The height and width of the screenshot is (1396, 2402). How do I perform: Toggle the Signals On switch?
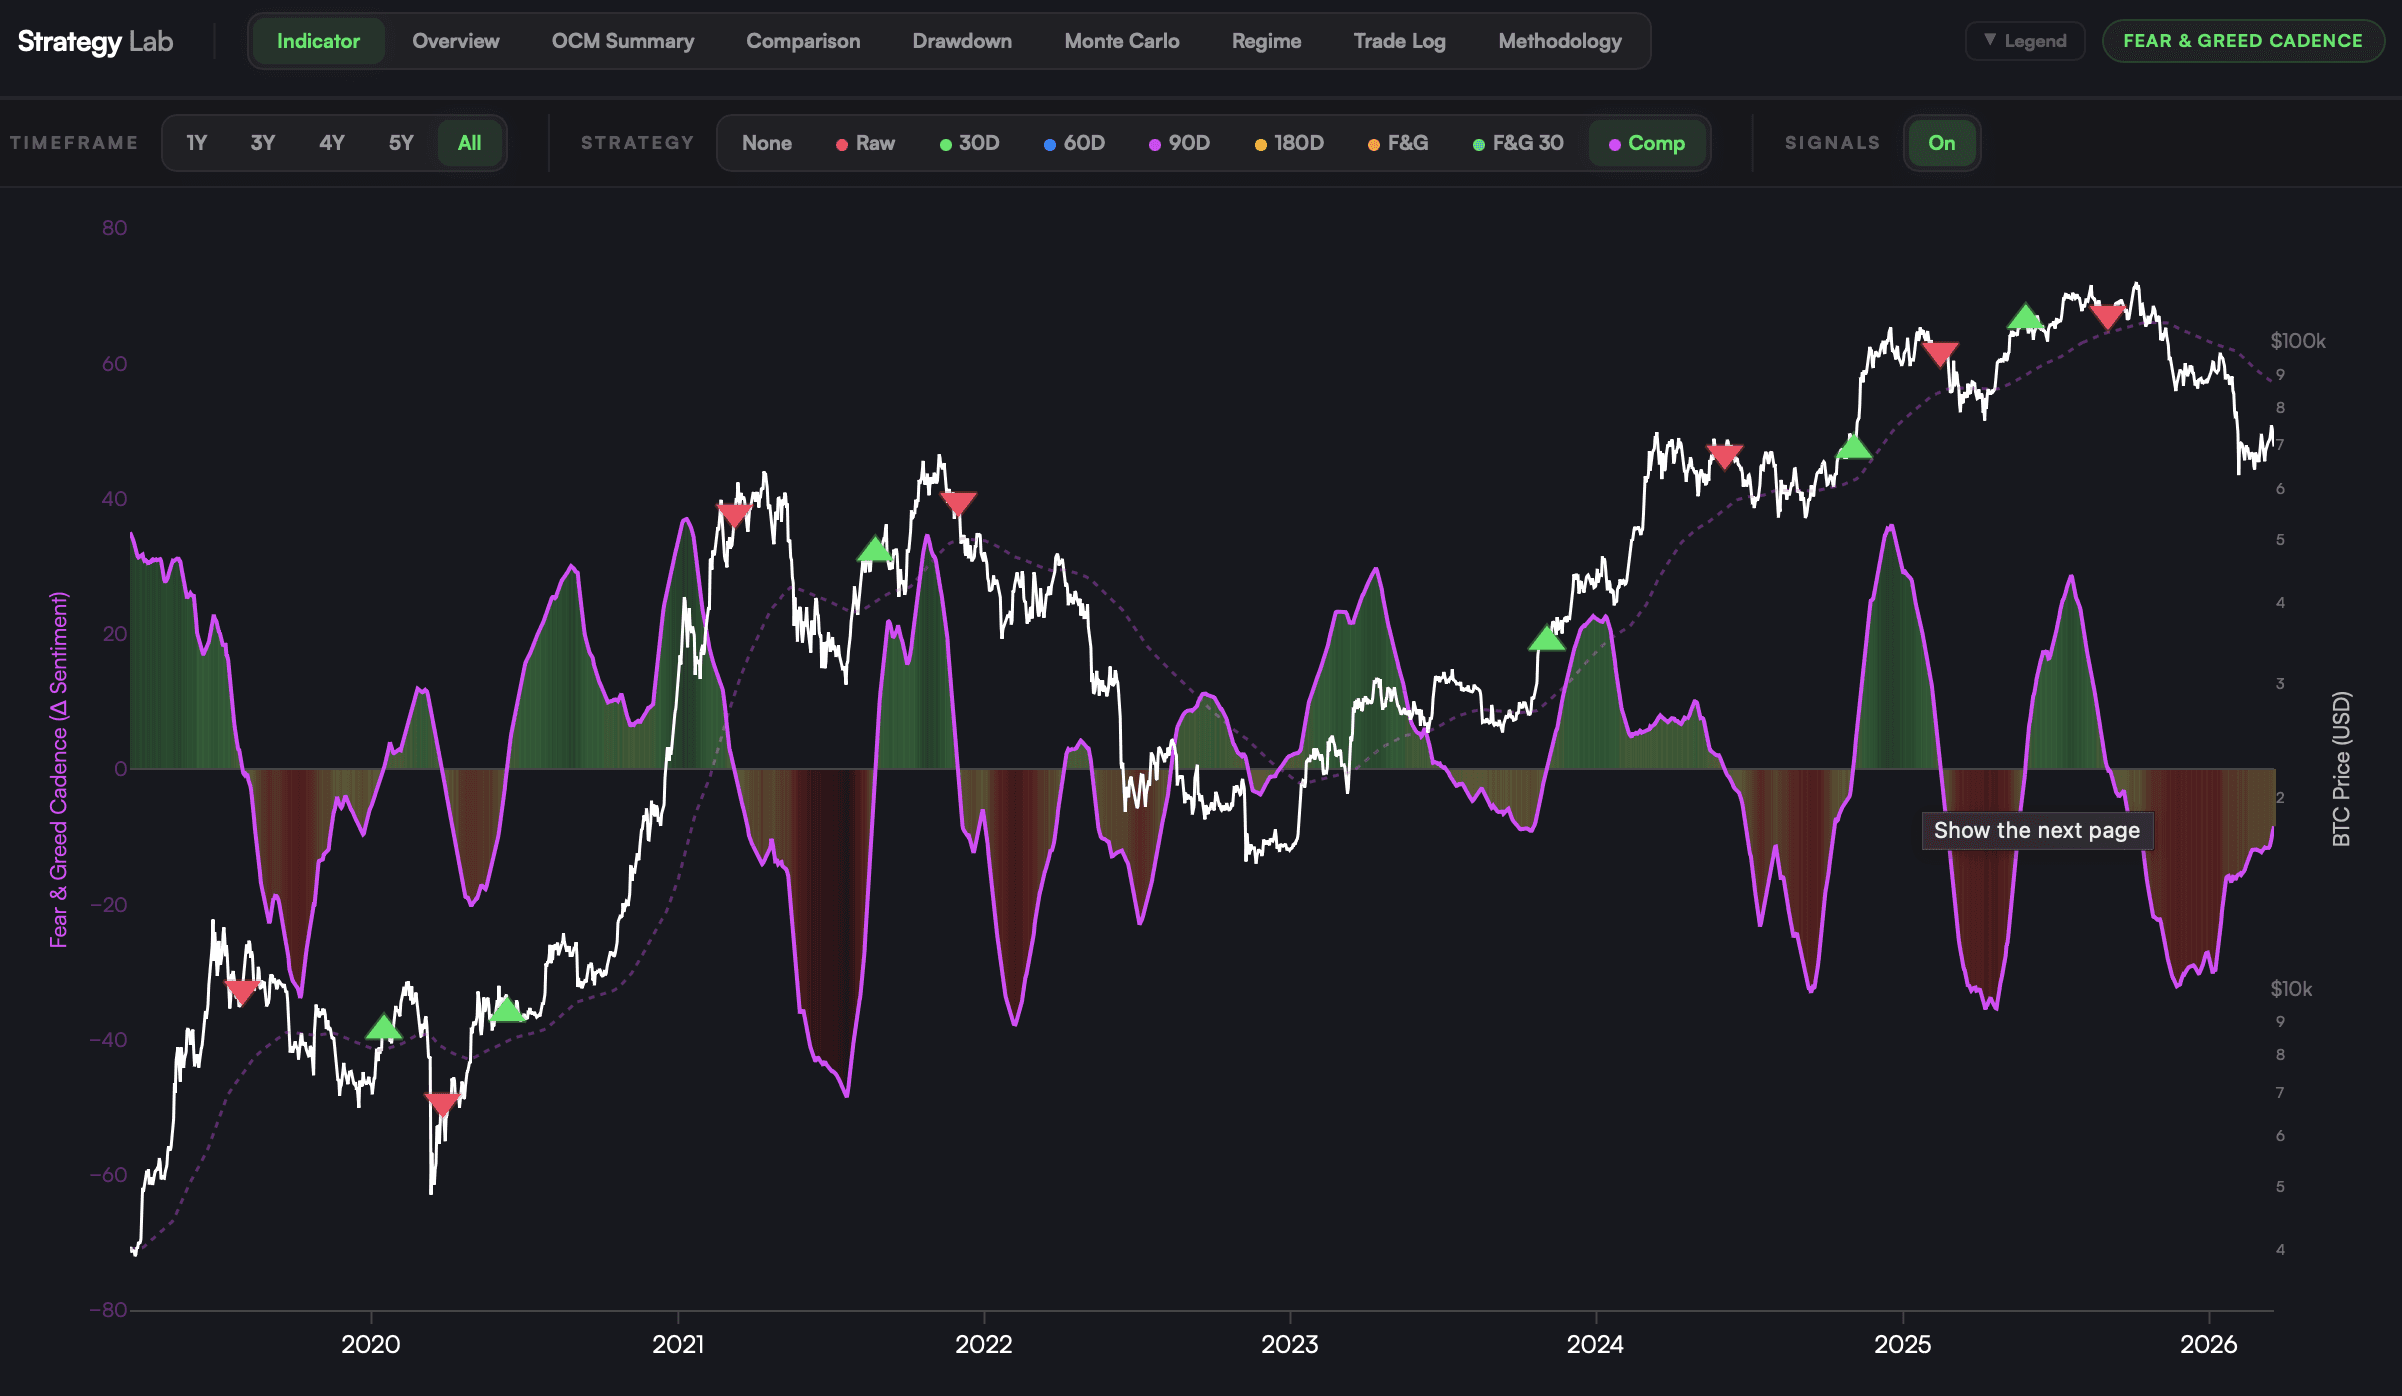click(x=1941, y=143)
